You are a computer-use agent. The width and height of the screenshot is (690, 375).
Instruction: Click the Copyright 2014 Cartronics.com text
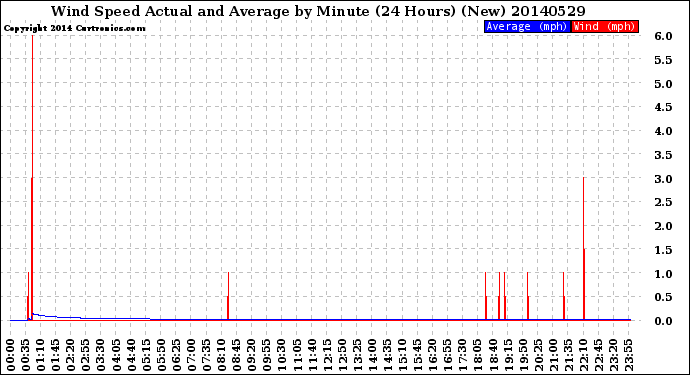pos(74,29)
